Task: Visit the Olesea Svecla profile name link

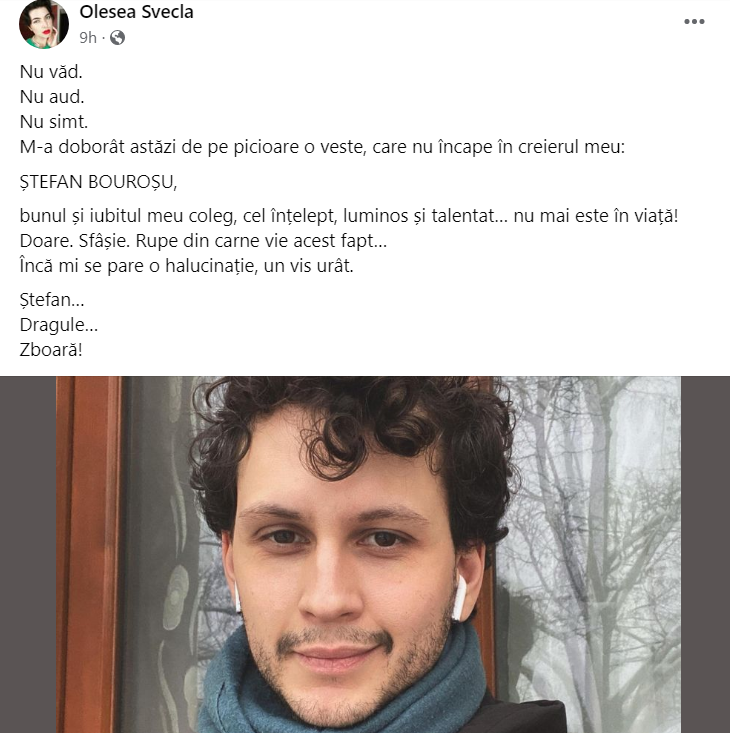Action: pyautogui.click(x=136, y=12)
